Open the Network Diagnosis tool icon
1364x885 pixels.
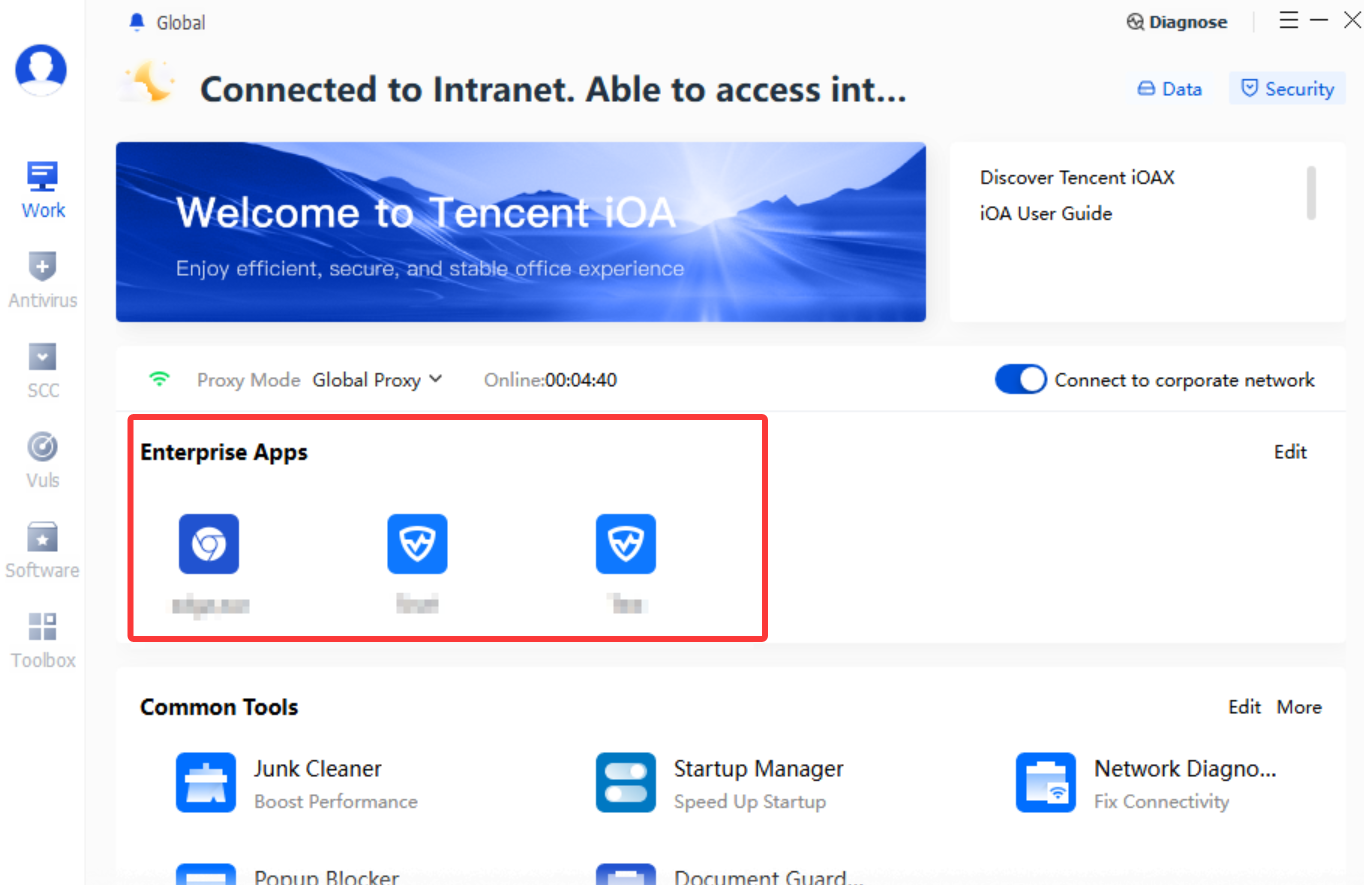(1046, 783)
